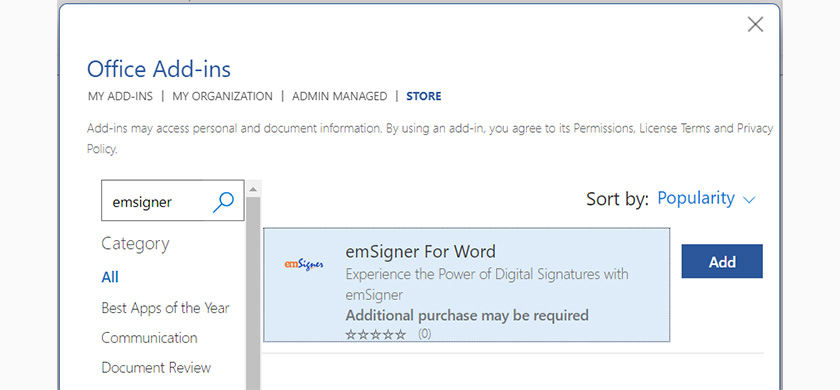Go to the STORE tab
Viewport: 840px width, 390px height.
(424, 96)
